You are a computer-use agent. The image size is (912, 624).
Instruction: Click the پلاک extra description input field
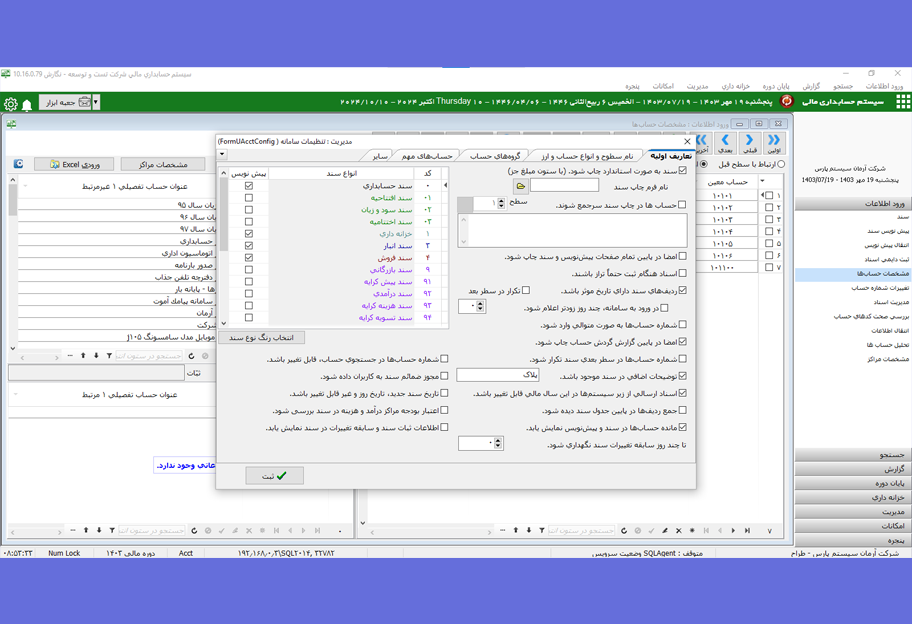498,375
